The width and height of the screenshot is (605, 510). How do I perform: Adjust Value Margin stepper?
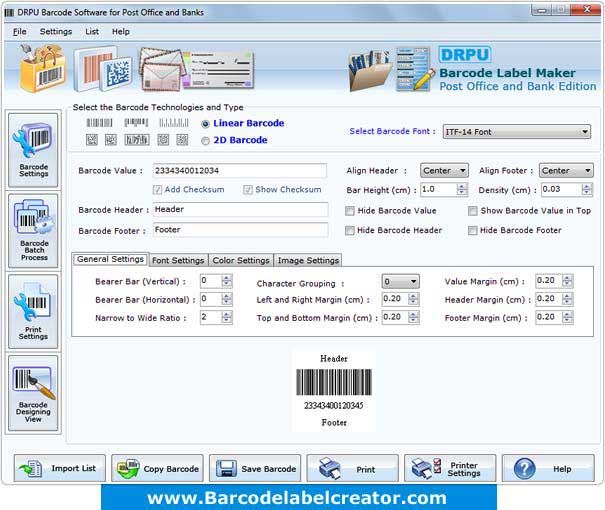(567, 281)
